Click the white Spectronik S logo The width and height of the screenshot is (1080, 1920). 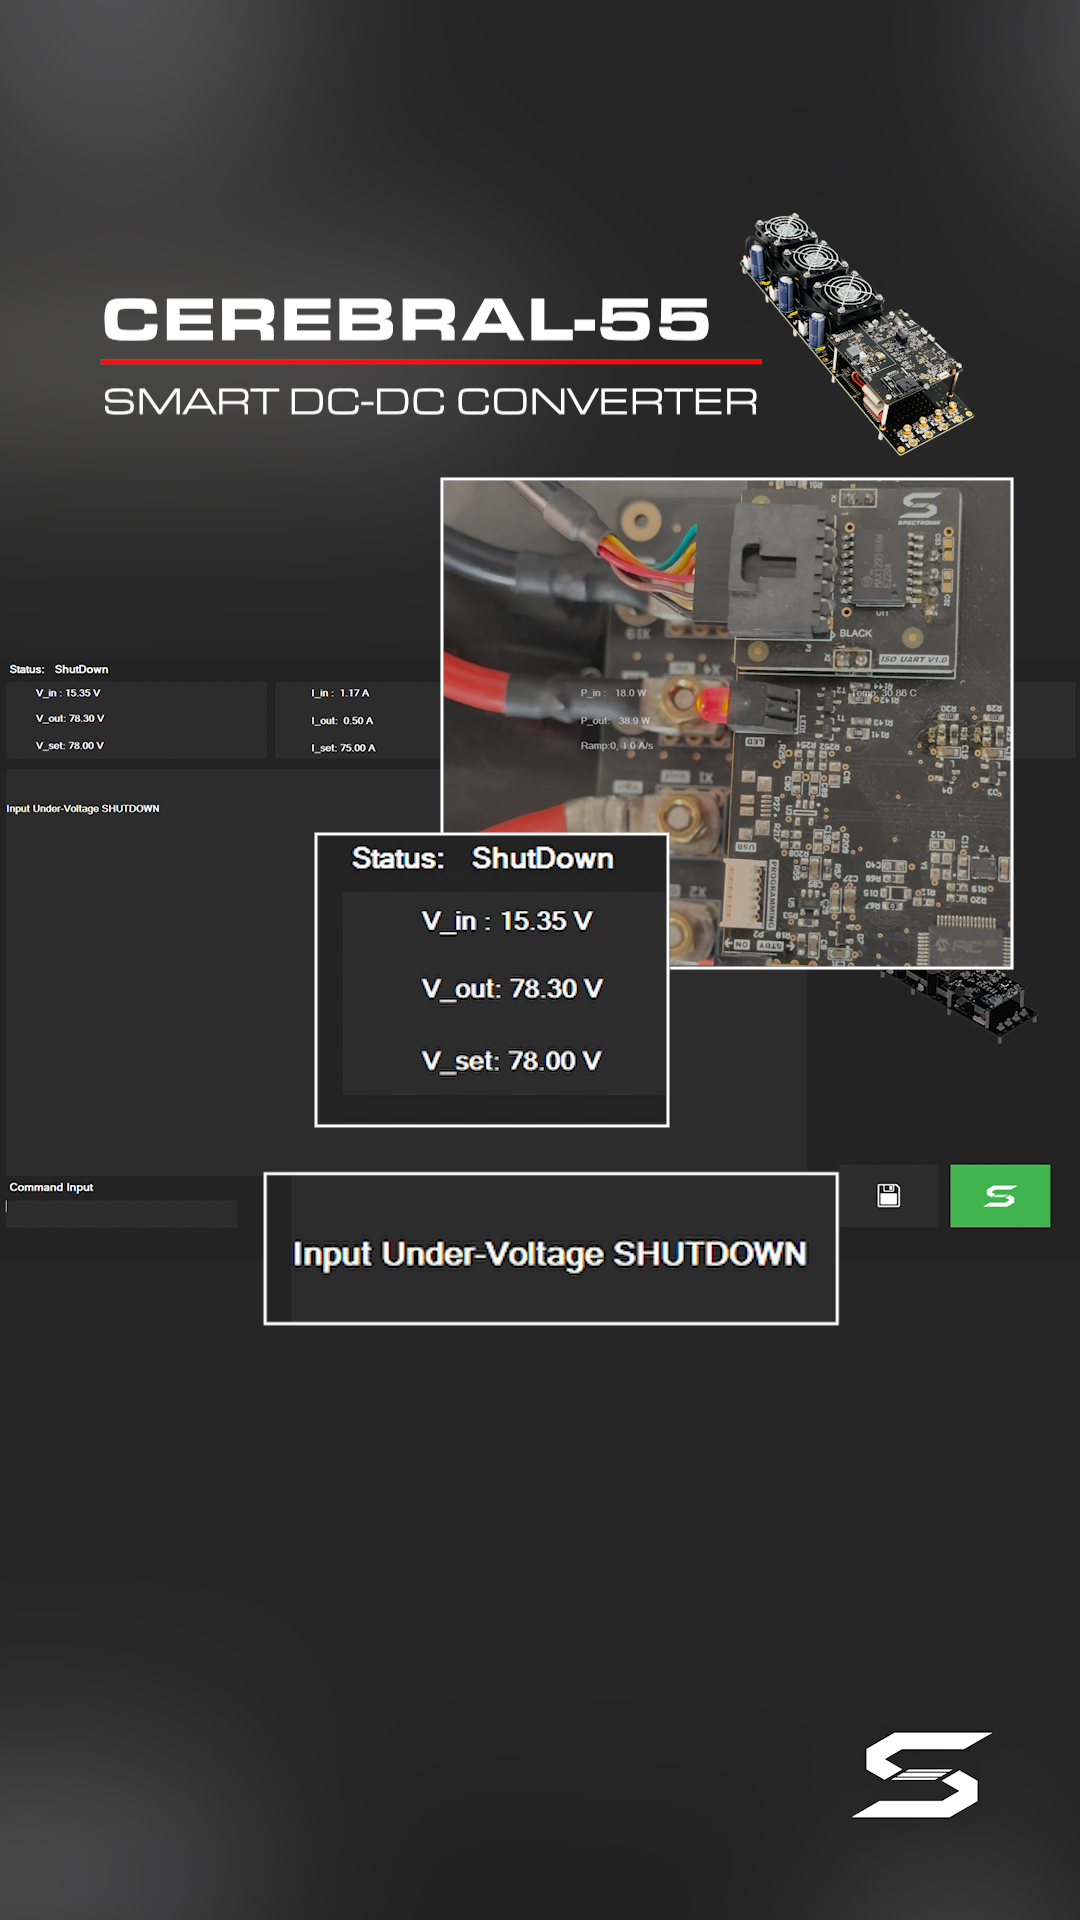[x=922, y=1775]
